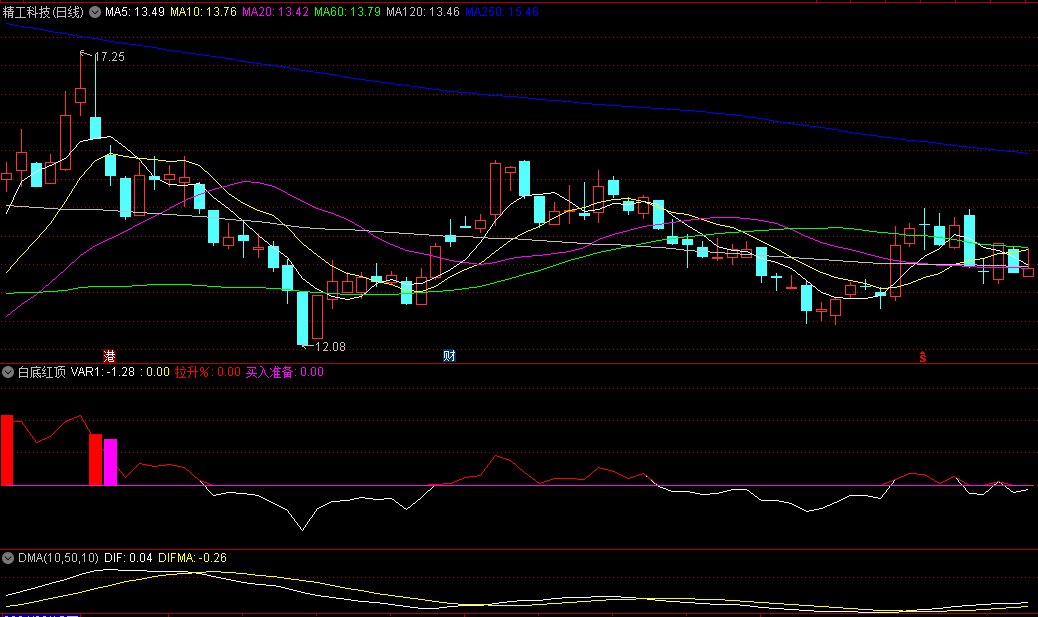Click the green MA60: 13.79 label
The image size is (1038, 617).
tap(348, 12)
